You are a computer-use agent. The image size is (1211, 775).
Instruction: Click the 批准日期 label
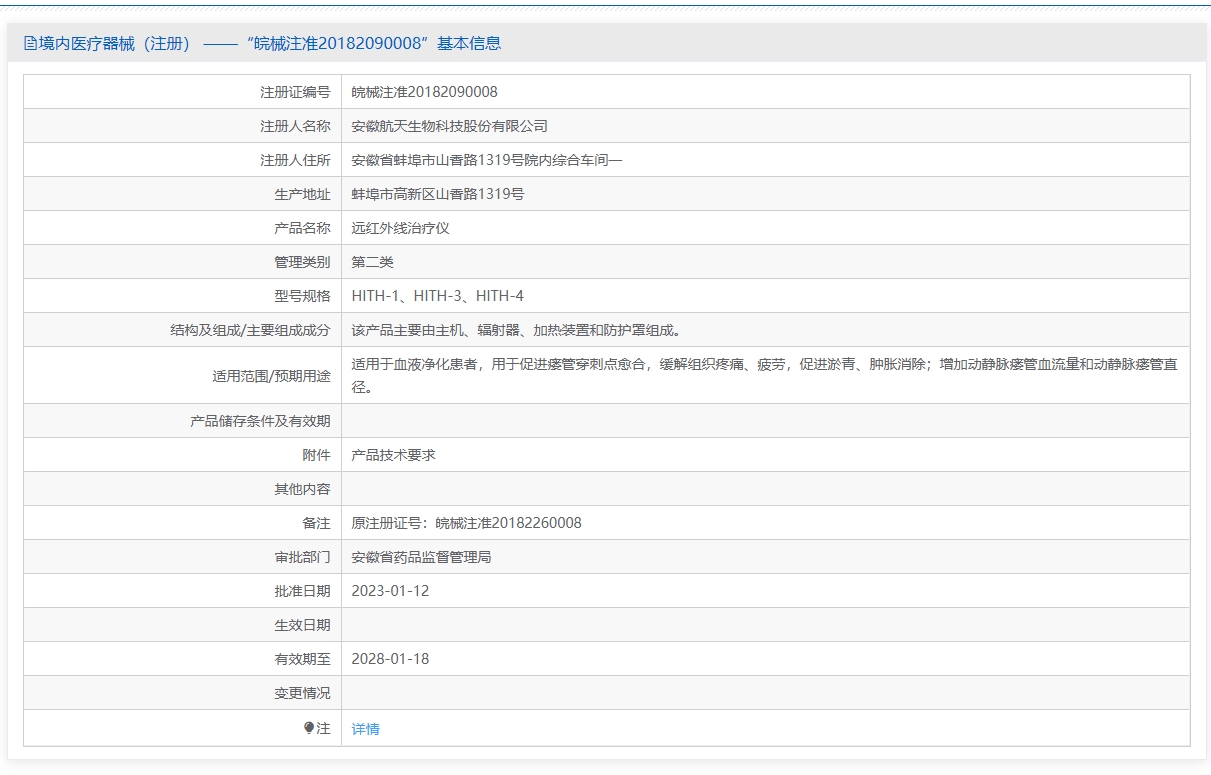(302, 591)
